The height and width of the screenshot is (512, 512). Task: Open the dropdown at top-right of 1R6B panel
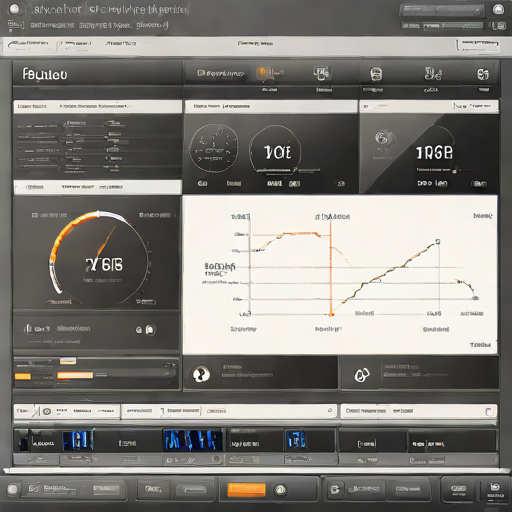click(476, 106)
